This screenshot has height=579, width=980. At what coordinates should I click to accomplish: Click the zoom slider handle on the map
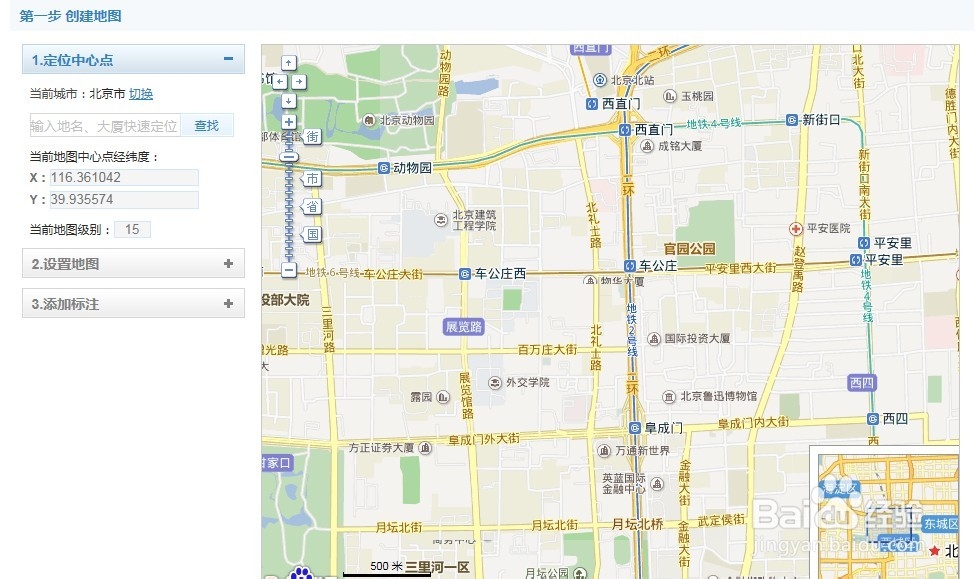(x=289, y=156)
